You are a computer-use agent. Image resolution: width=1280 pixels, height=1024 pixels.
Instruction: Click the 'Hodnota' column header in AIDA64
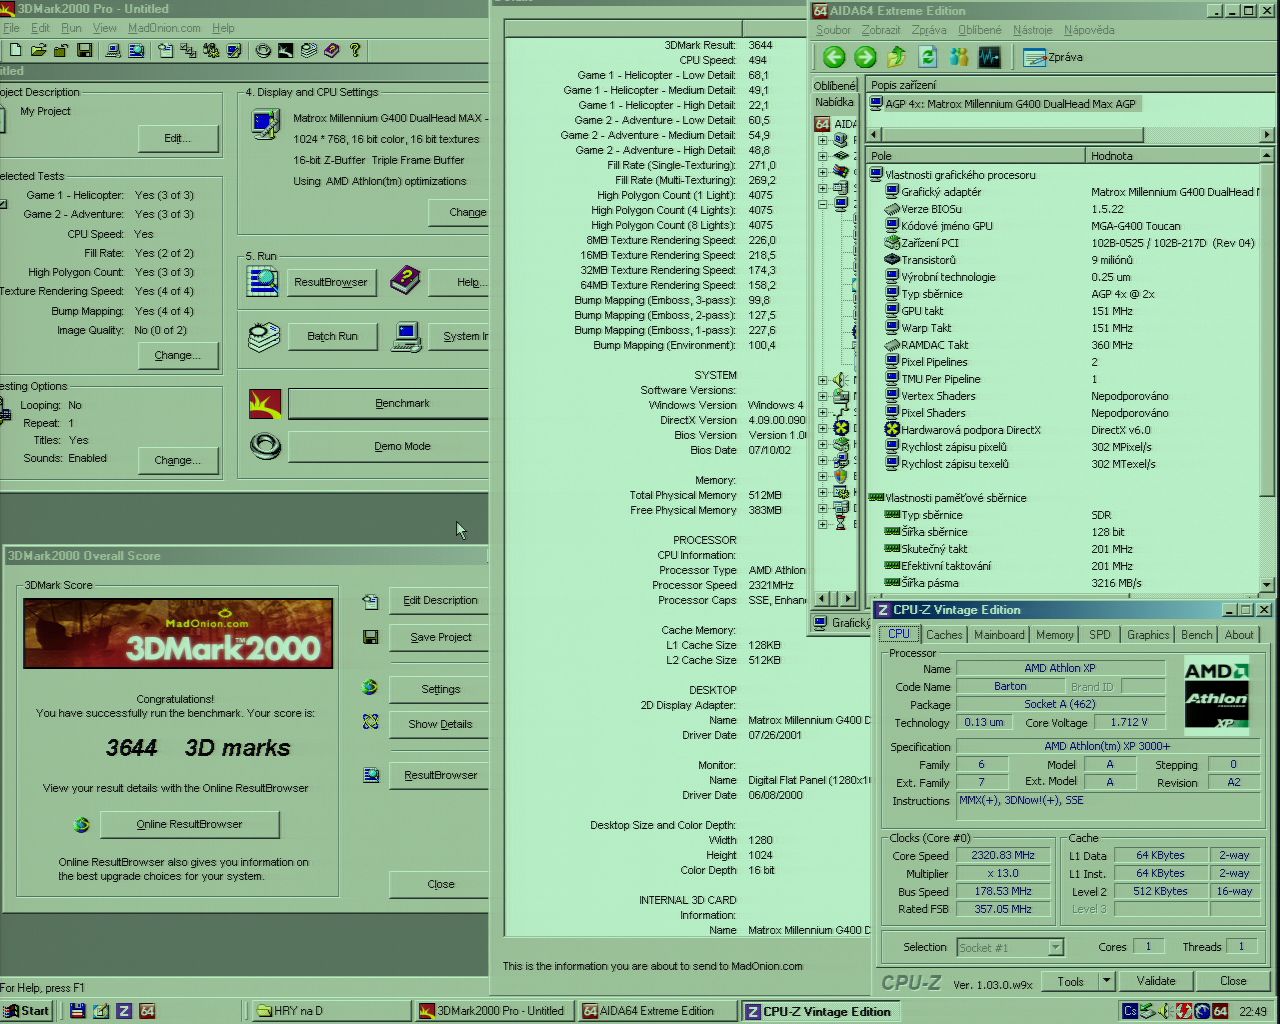pyautogui.click(x=1172, y=156)
